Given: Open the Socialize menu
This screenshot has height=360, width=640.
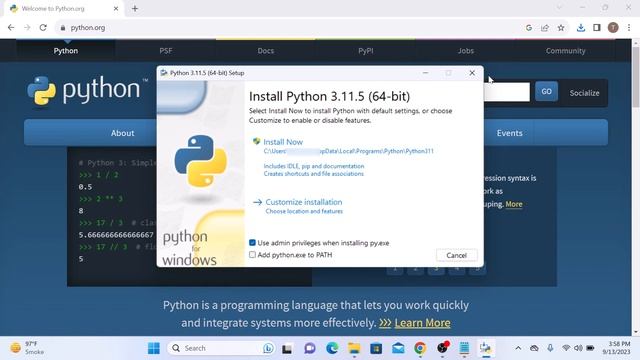Looking at the screenshot, I should (584, 93).
